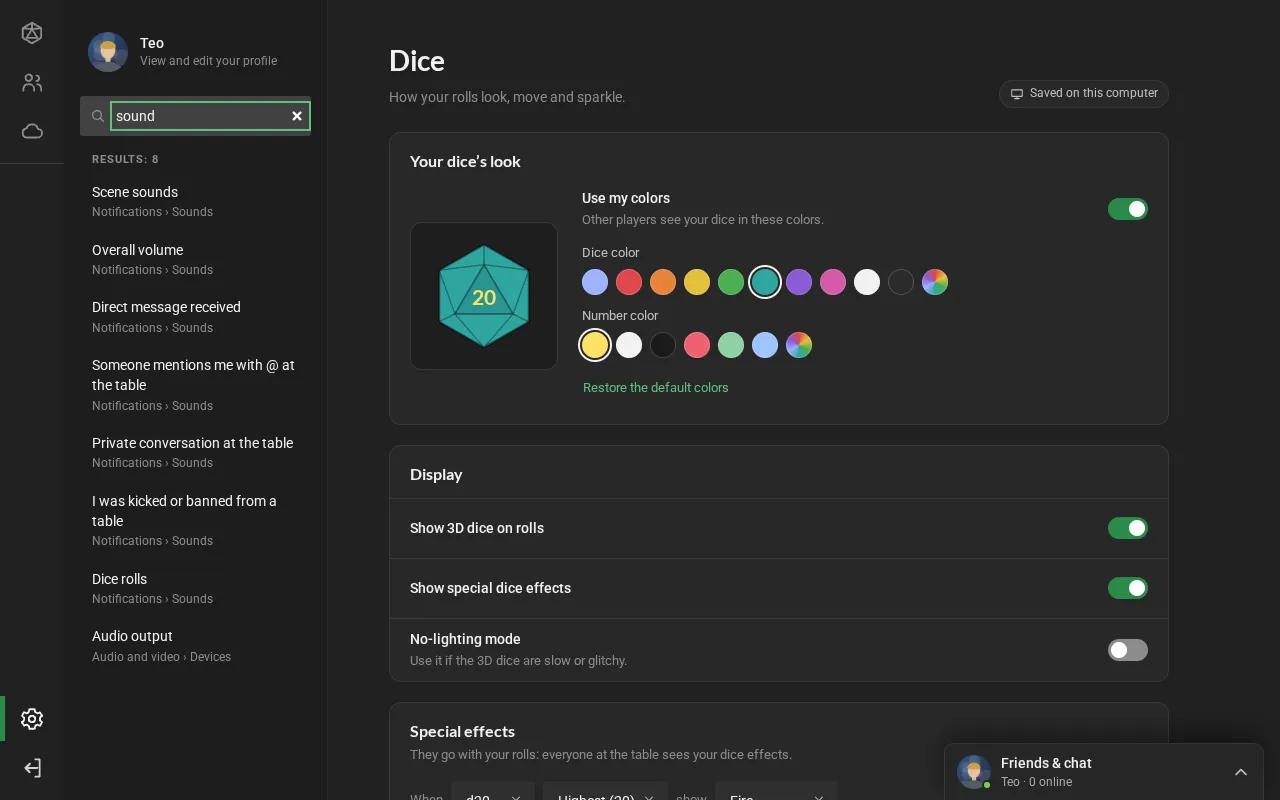The width and height of the screenshot is (1280, 800).
Task: Open the custom number color rainbow picker
Action: point(799,345)
